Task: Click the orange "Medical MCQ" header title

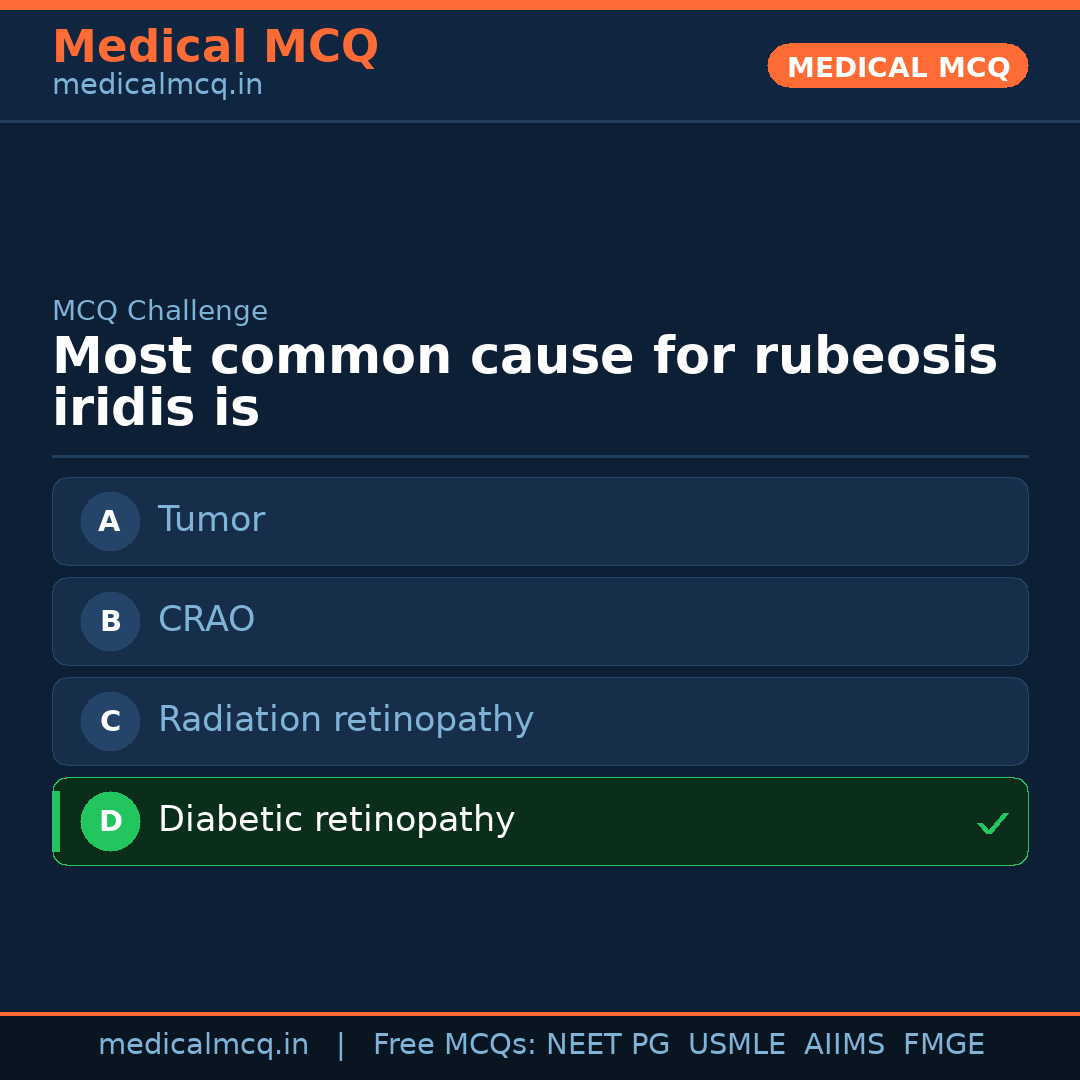Action: pyautogui.click(x=215, y=47)
